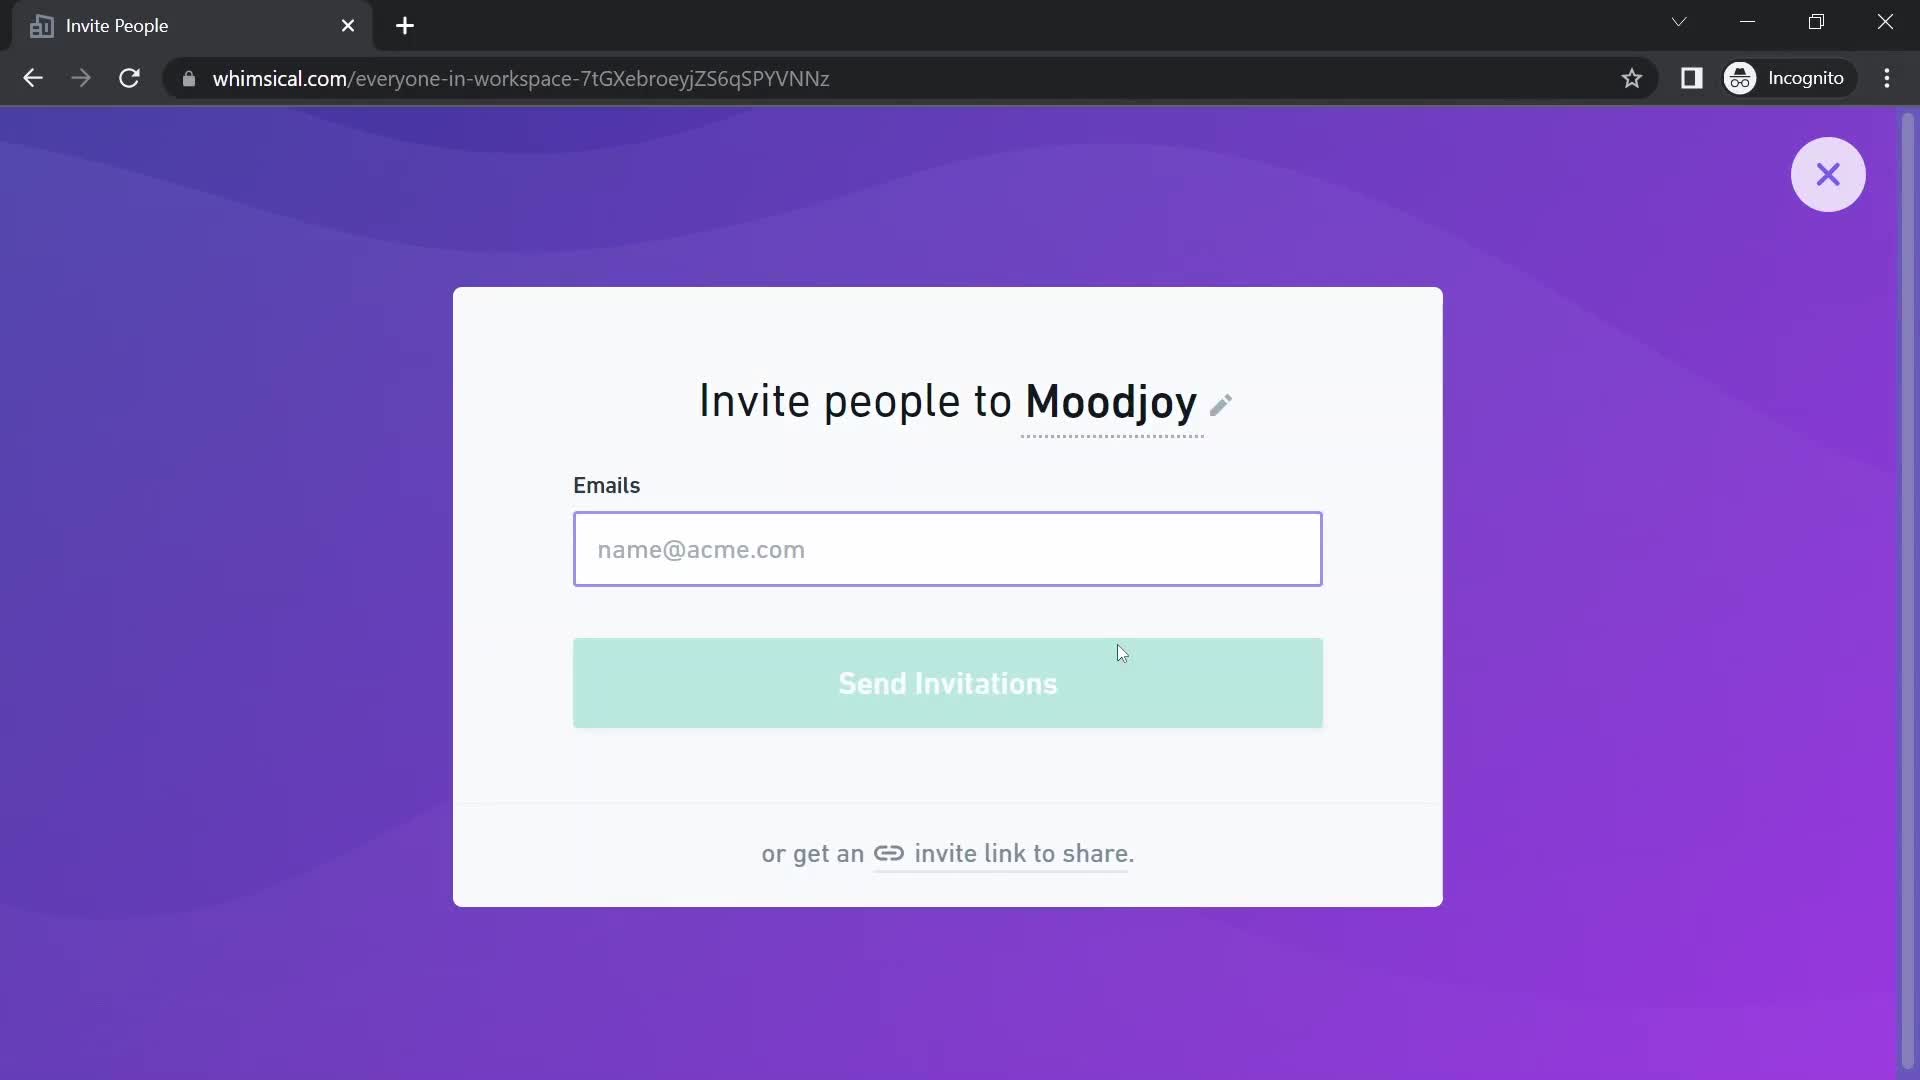This screenshot has height=1080, width=1920.
Task: Click the close tab X on current tab
Action: pyautogui.click(x=347, y=25)
